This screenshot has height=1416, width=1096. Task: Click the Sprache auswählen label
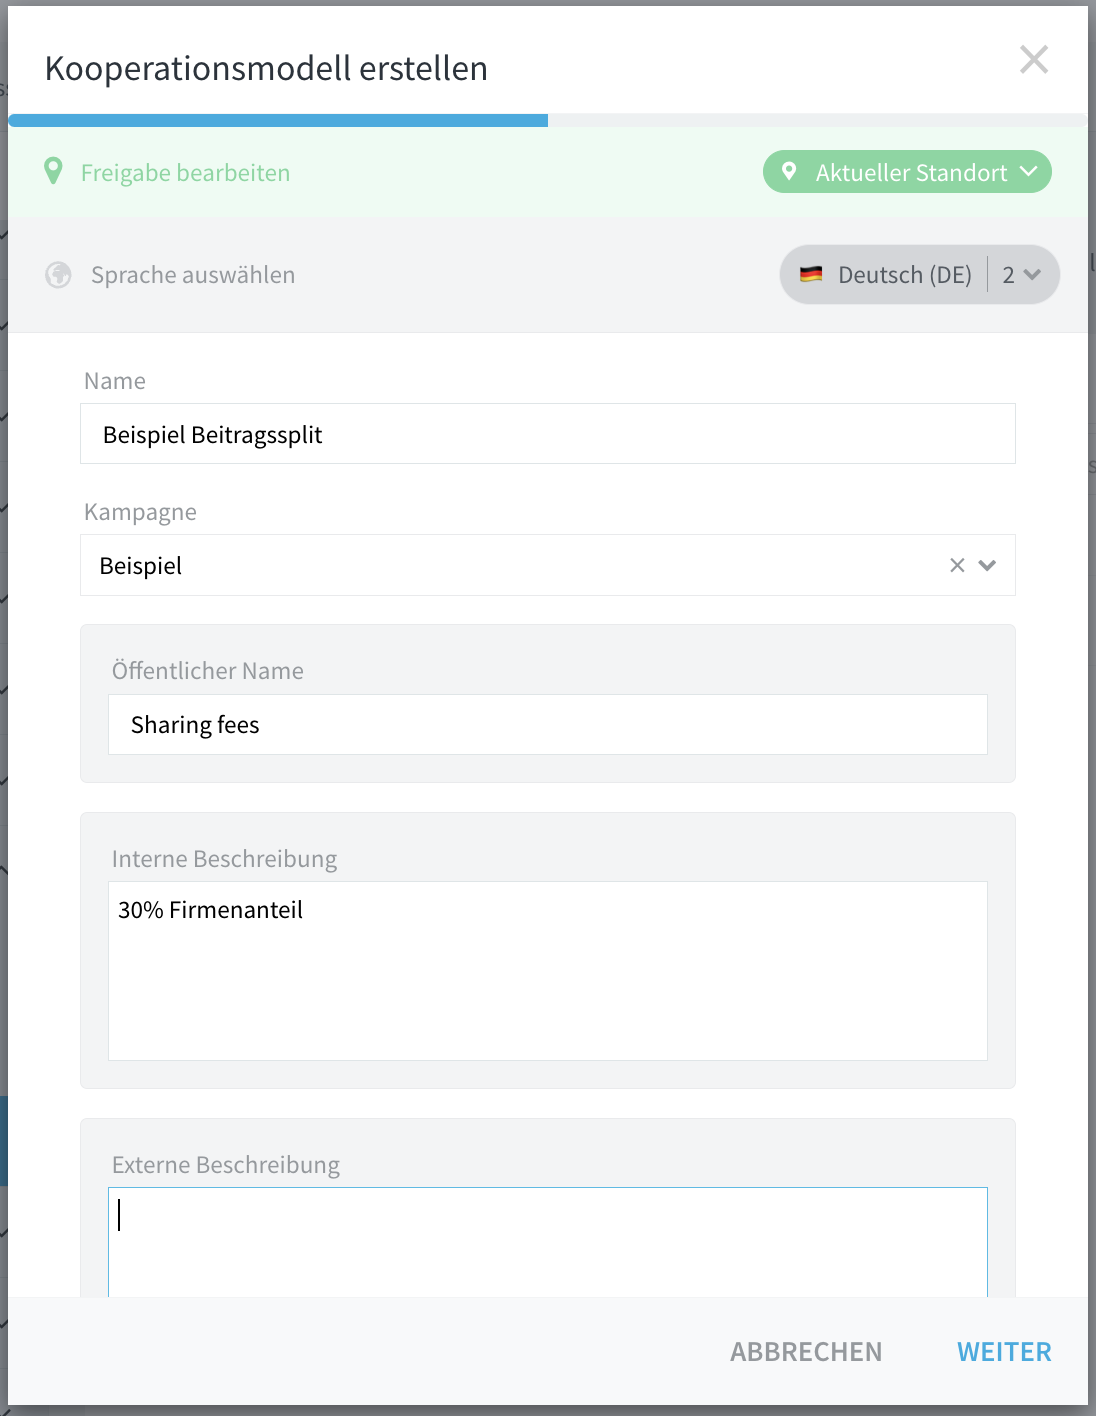coord(193,275)
